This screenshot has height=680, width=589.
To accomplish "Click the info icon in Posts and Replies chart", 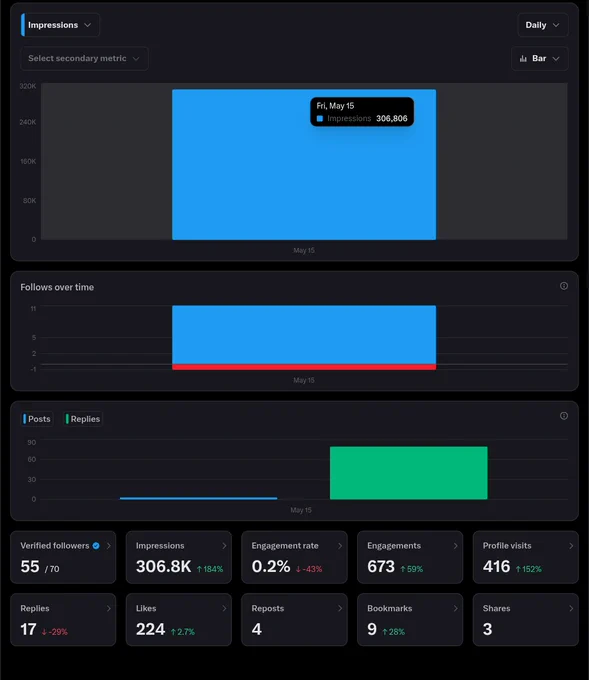I will (563, 416).
